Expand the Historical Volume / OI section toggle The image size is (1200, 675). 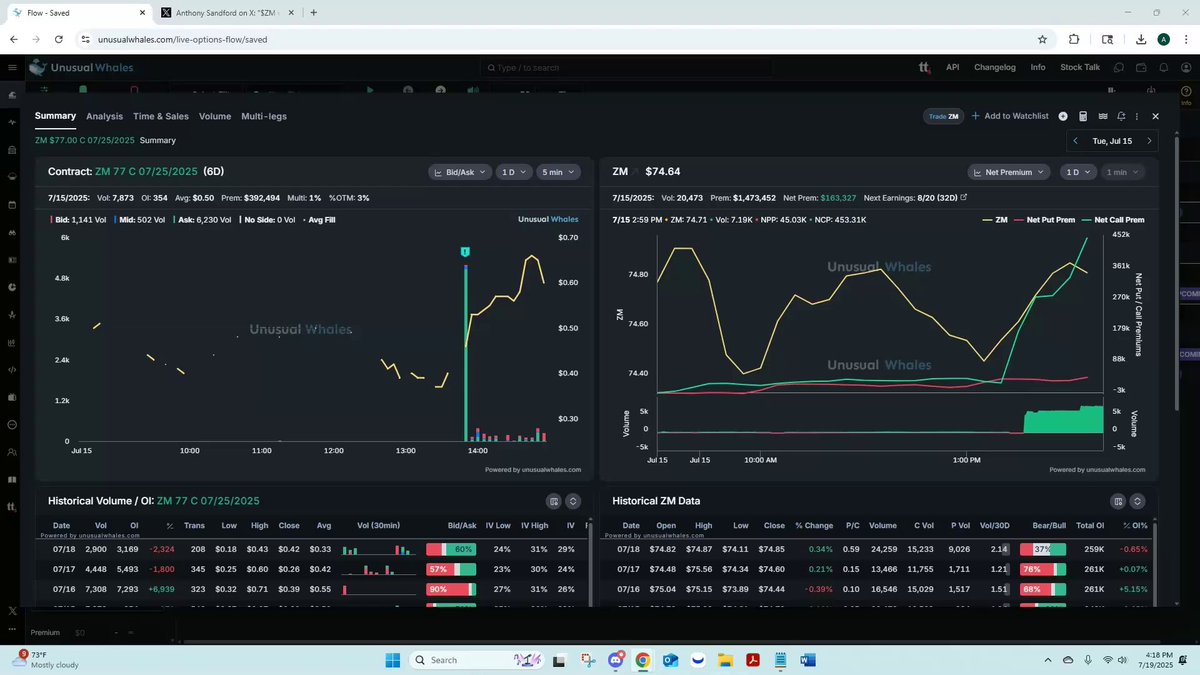point(573,501)
